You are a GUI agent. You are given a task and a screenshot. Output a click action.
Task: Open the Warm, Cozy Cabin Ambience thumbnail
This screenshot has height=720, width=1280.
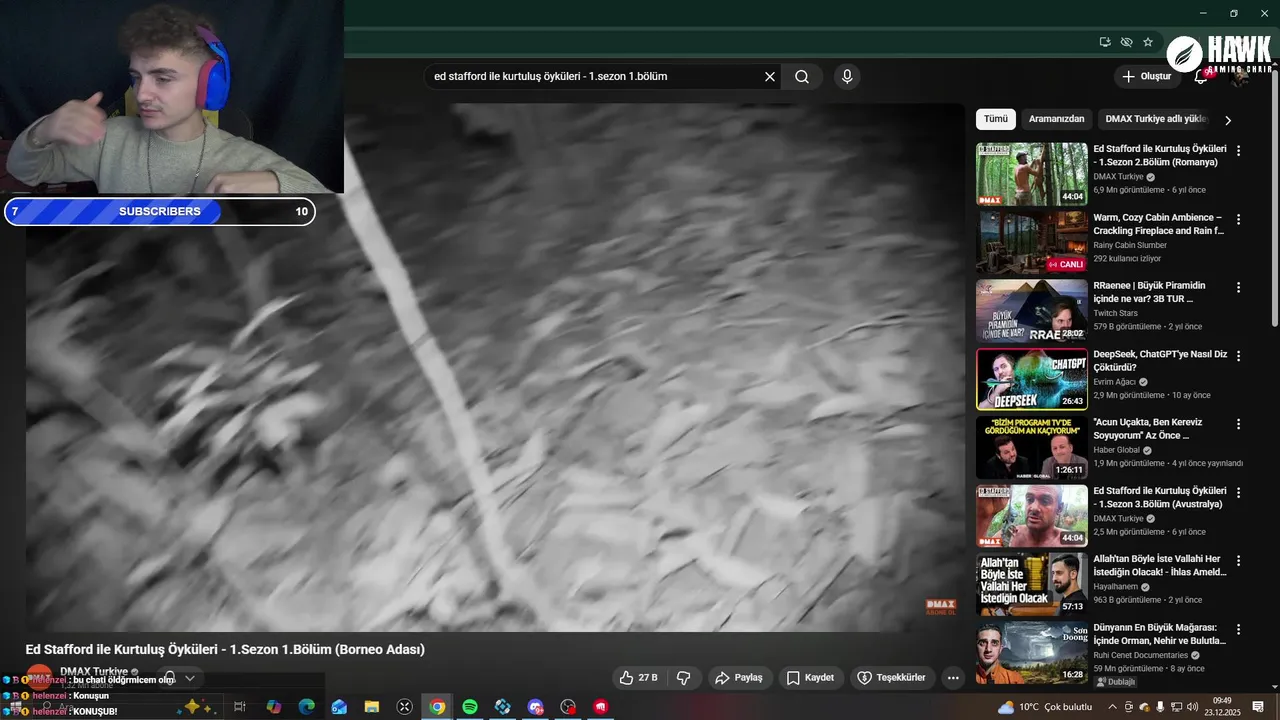[x=1032, y=242]
